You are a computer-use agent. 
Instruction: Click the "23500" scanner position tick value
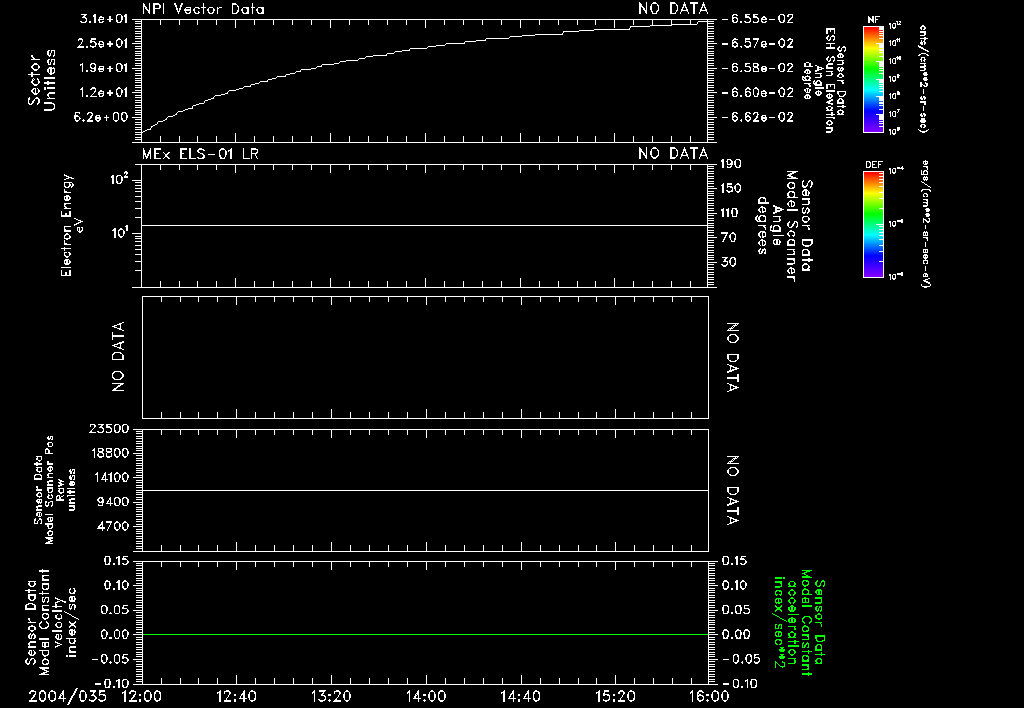pos(110,428)
